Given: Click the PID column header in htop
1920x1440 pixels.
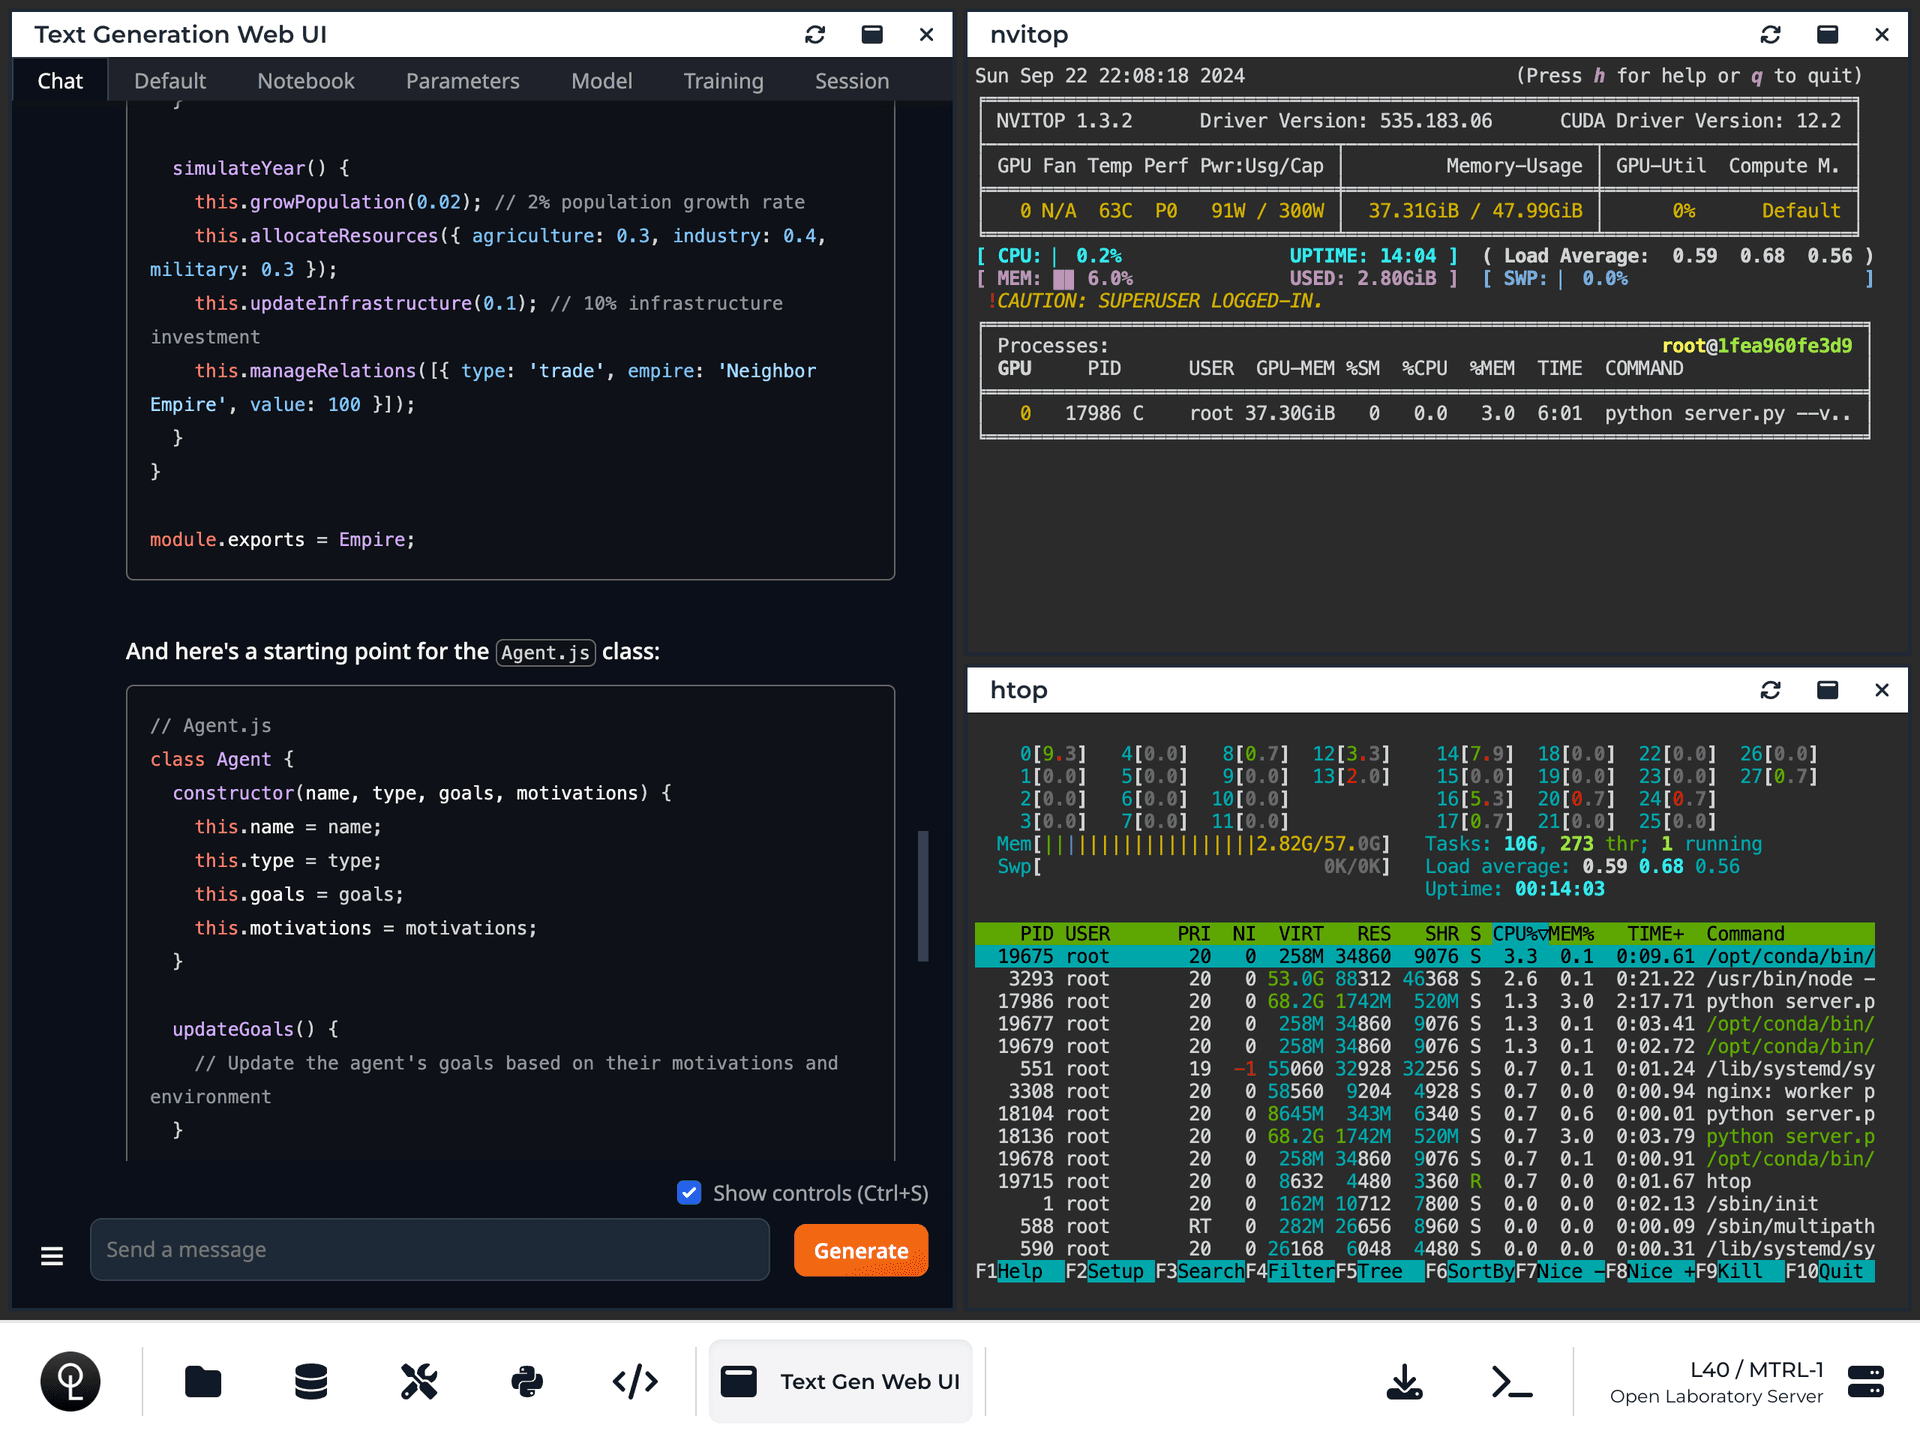Looking at the screenshot, I should click(1036, 933).
